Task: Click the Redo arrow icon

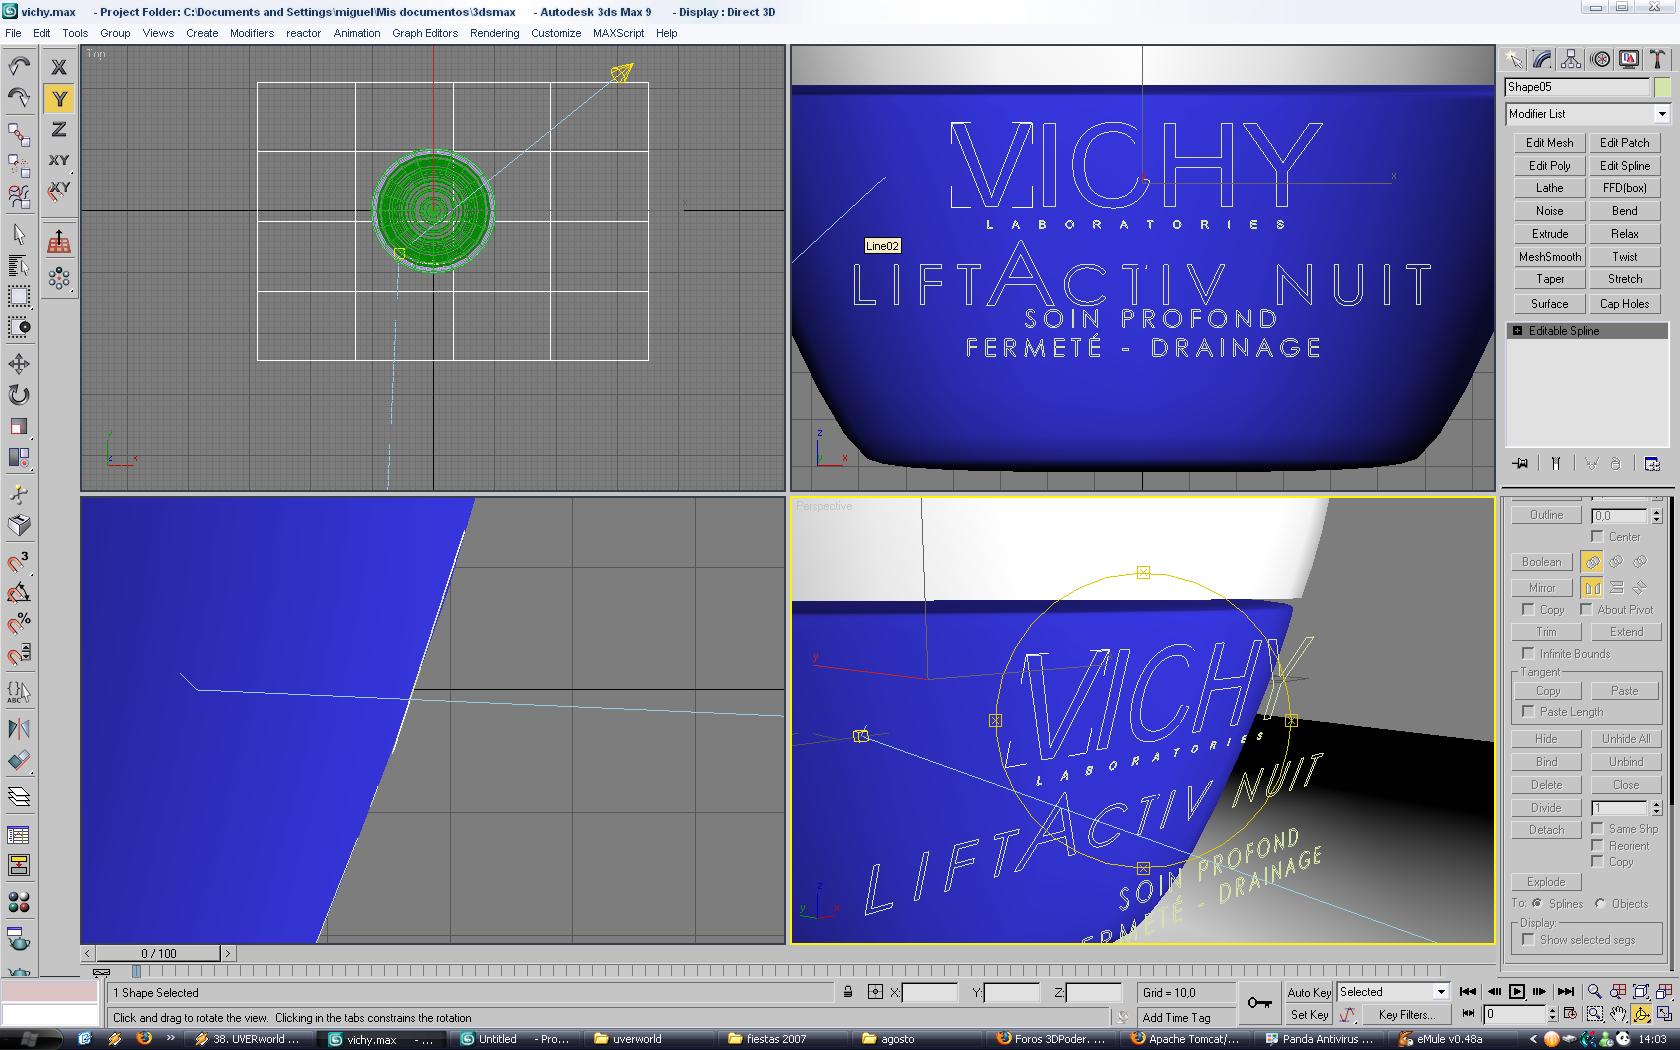Action: pos(19,97)
